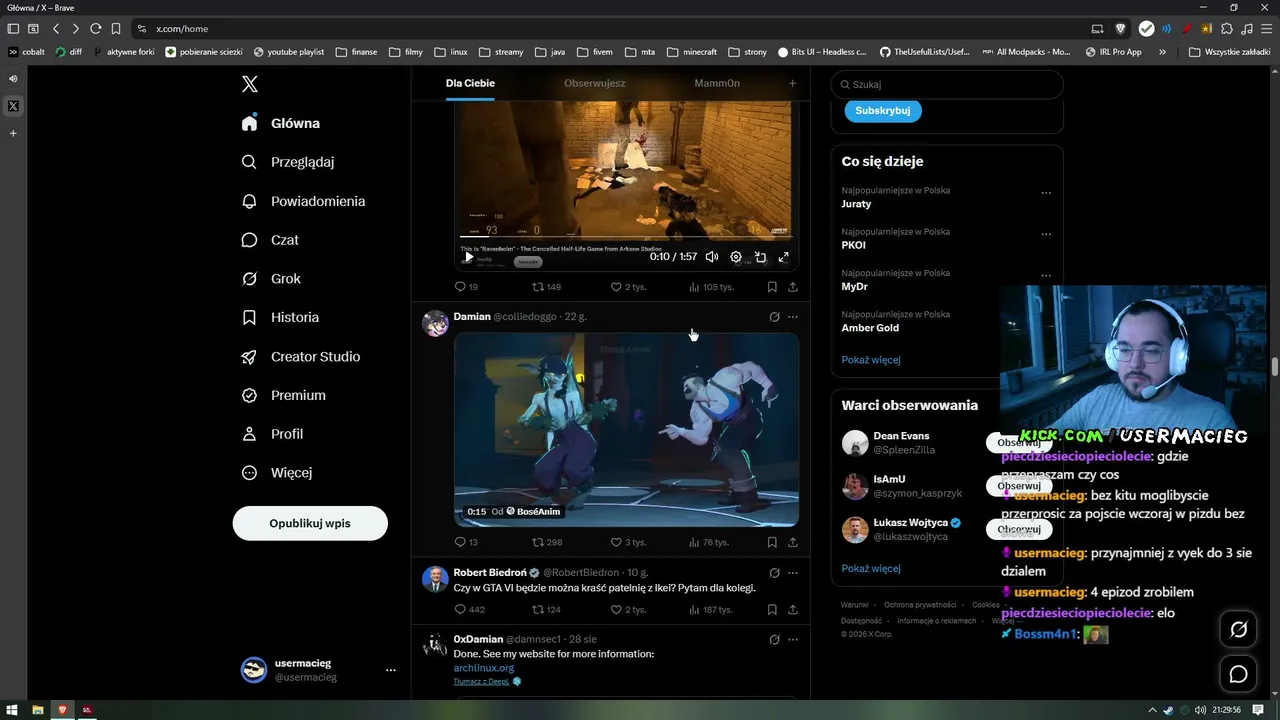Viewport: 1280px width, 720px height.
Task: Open more options on 0xDamian's post
Action: (793, 639)
